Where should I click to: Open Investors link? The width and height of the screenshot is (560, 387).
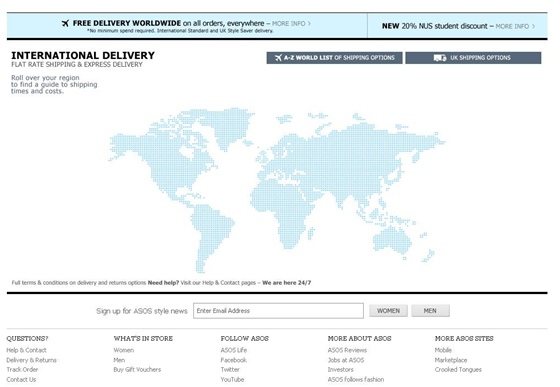point(340,370)
